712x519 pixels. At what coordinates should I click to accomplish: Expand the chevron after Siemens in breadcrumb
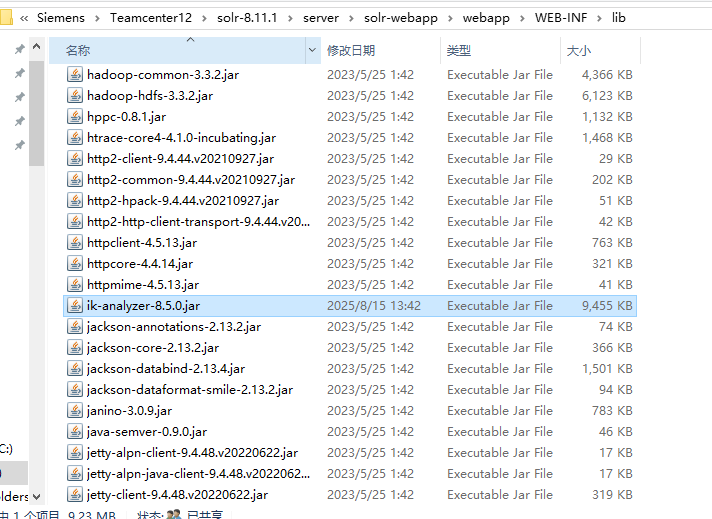pos(97,18)
